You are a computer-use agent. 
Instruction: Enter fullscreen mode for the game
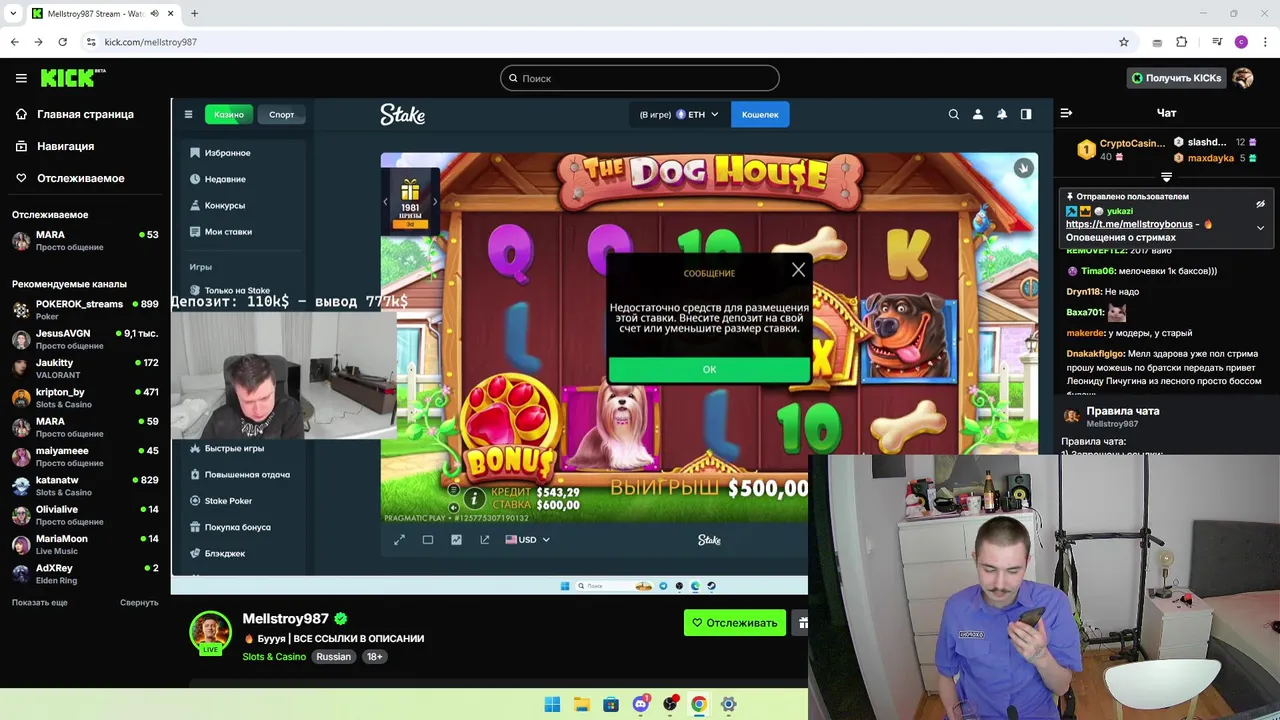tap(399, 540)
